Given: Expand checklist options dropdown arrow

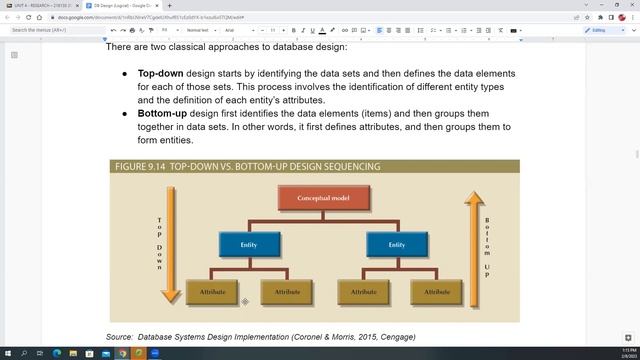Looking at the screenshot, I should [440, 30].
